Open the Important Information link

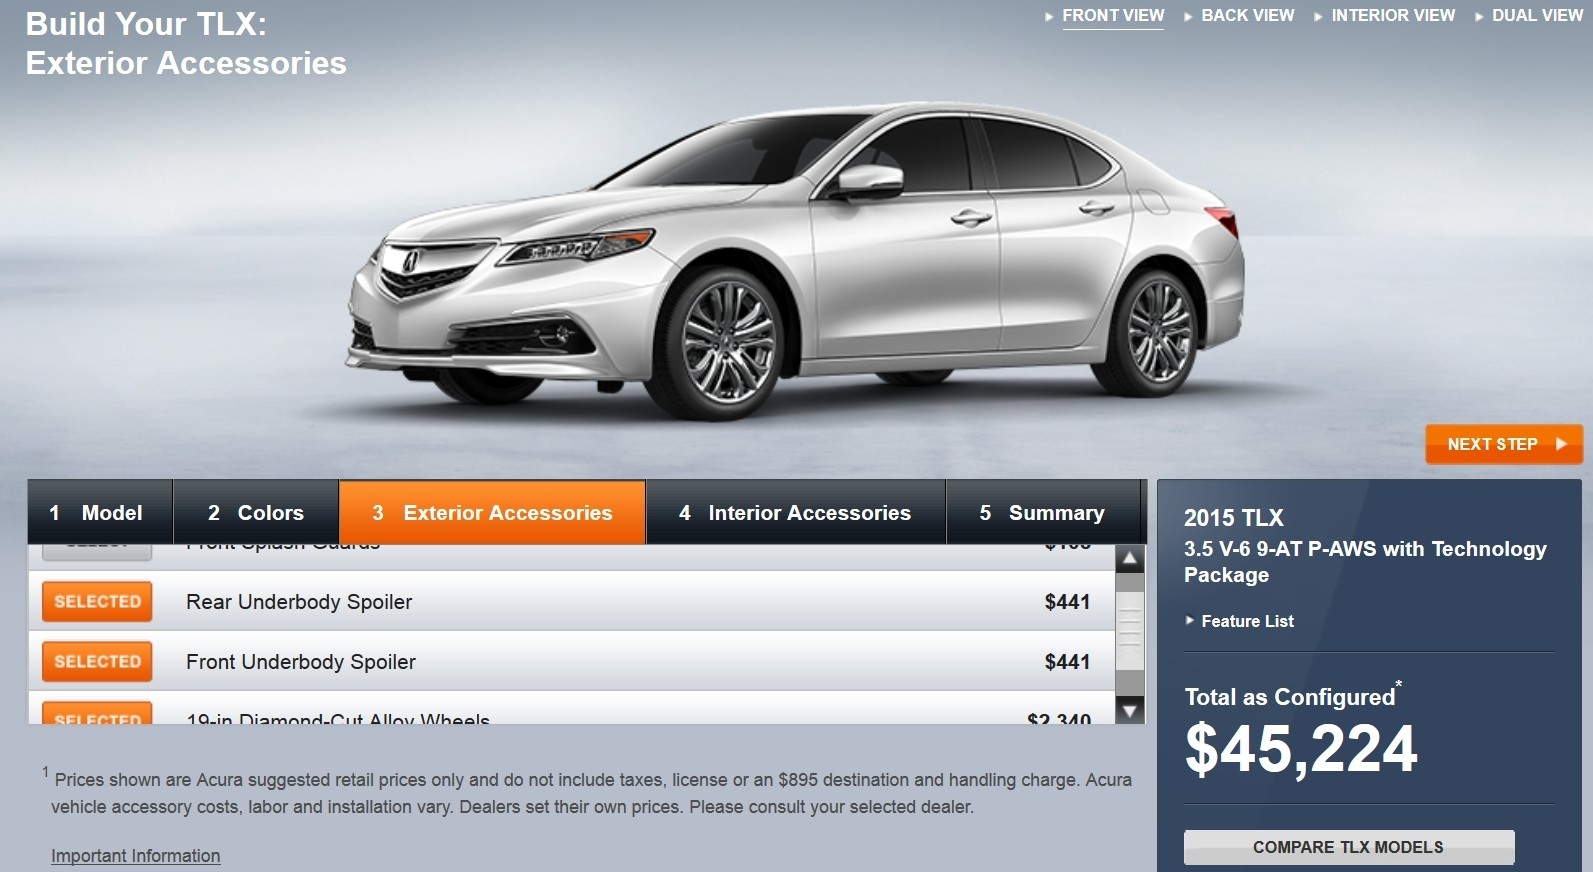(136, 856)
